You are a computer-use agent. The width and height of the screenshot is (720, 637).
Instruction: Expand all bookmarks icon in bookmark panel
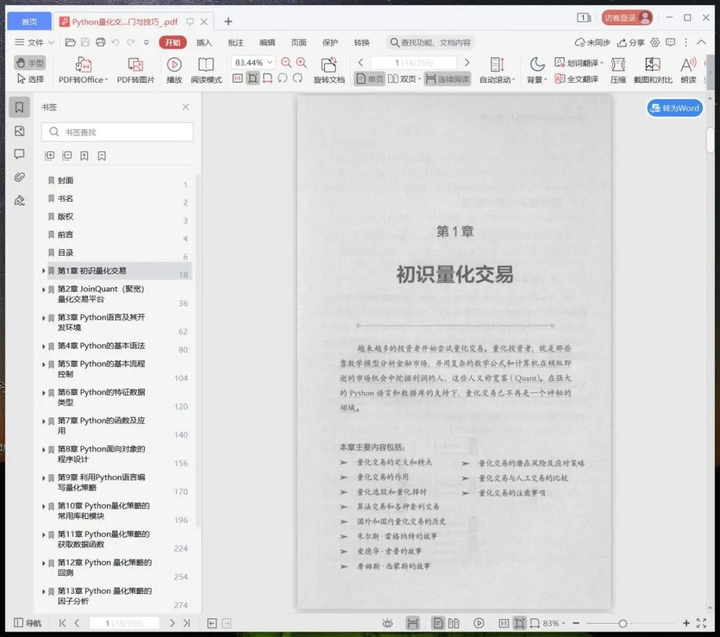50,156
